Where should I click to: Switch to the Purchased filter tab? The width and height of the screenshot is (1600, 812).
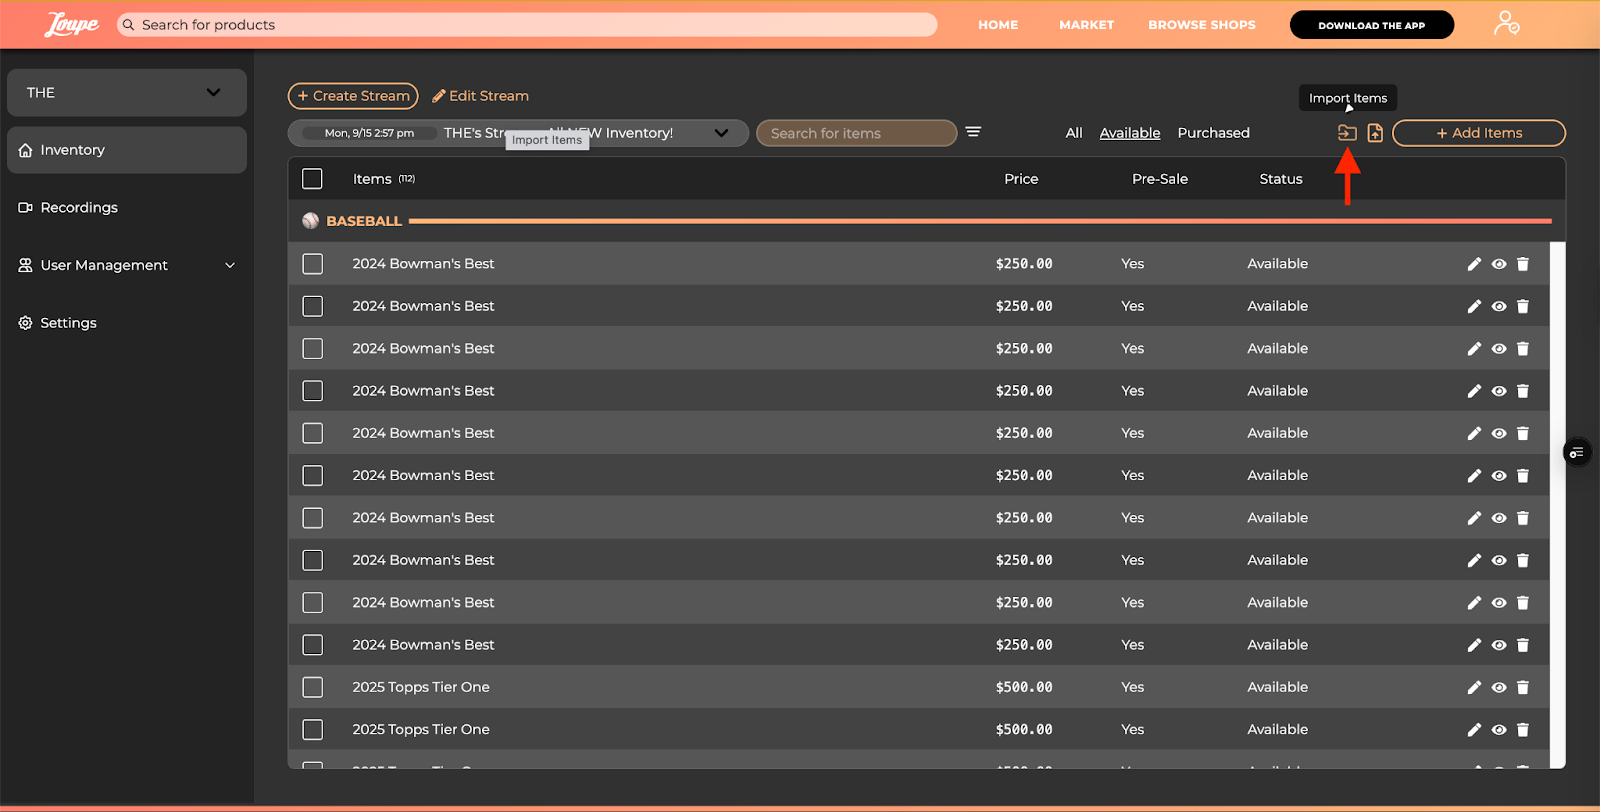[x=1213, y=133]
